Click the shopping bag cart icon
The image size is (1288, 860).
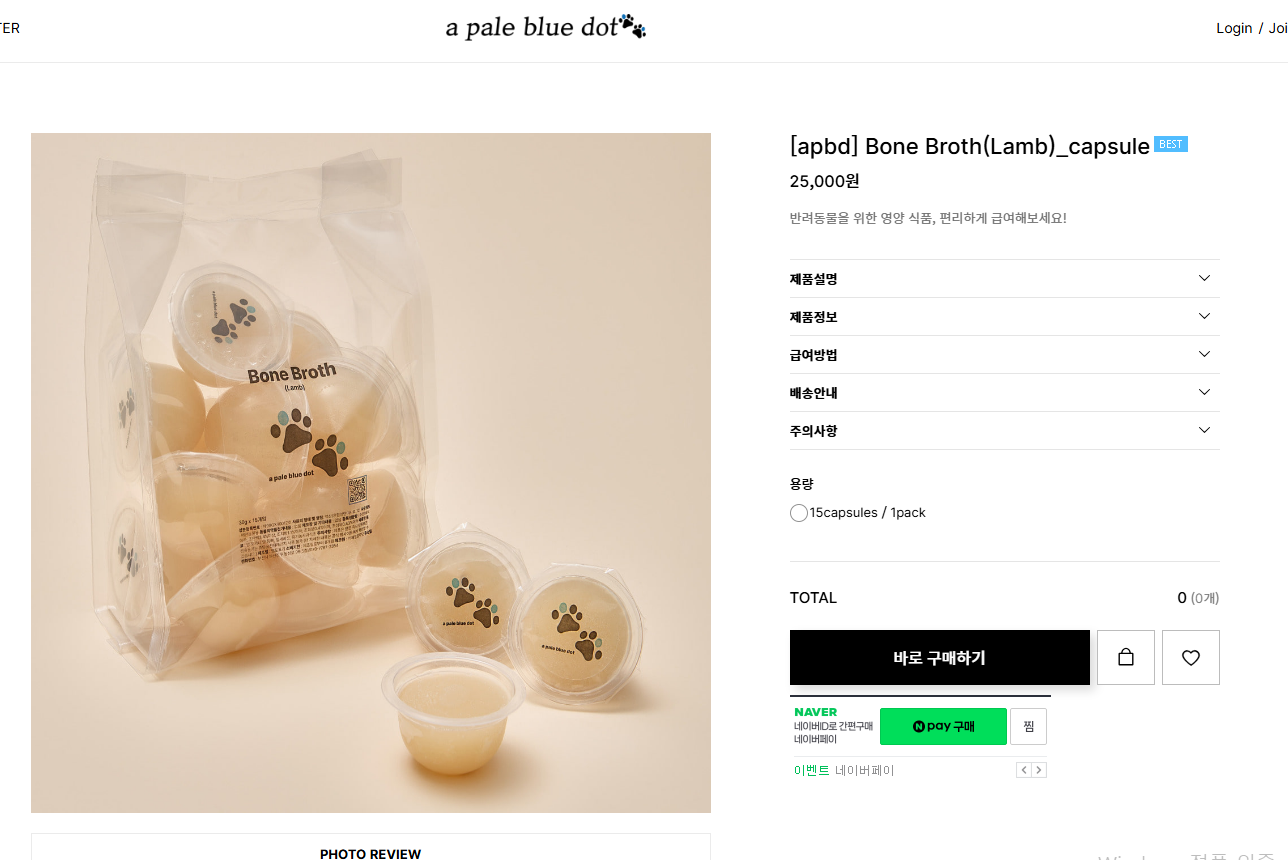point(1125,657)
